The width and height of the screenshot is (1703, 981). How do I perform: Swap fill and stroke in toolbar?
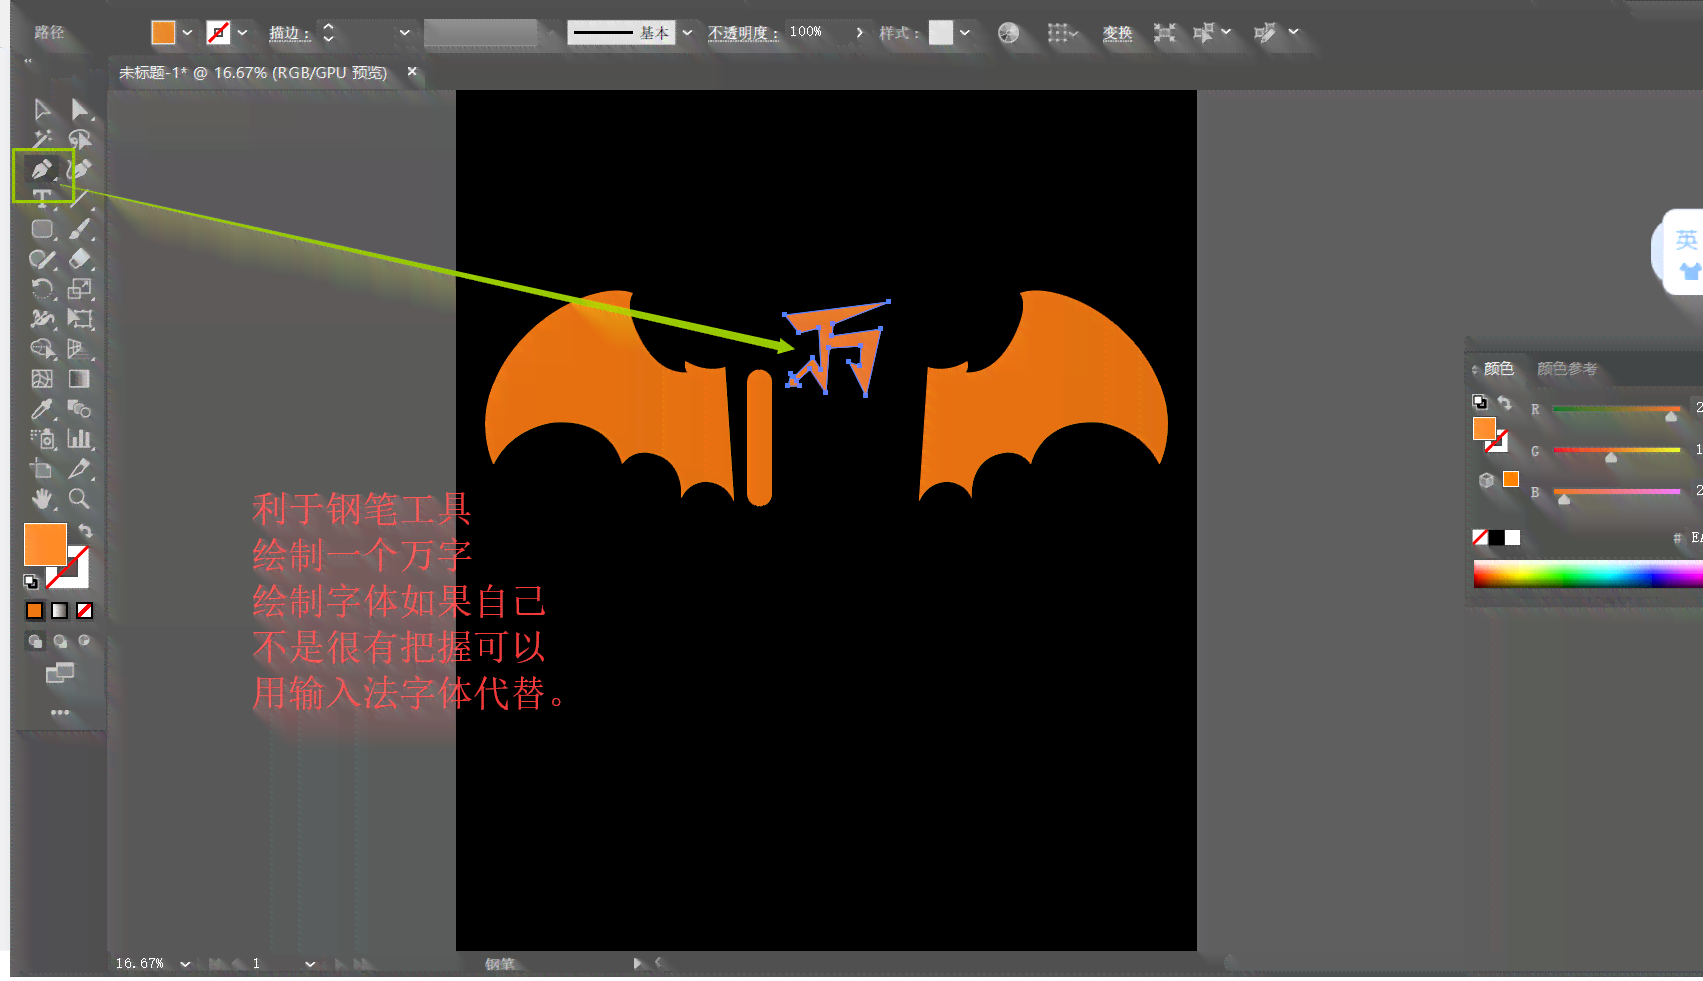[85, 530]
